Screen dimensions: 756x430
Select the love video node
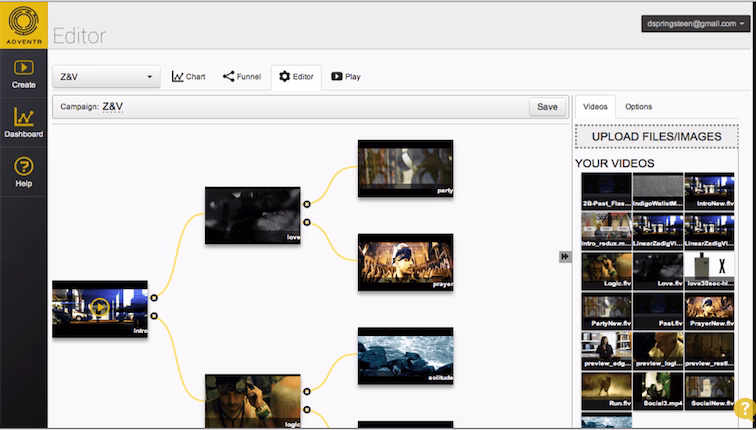(x=253, y=215)
